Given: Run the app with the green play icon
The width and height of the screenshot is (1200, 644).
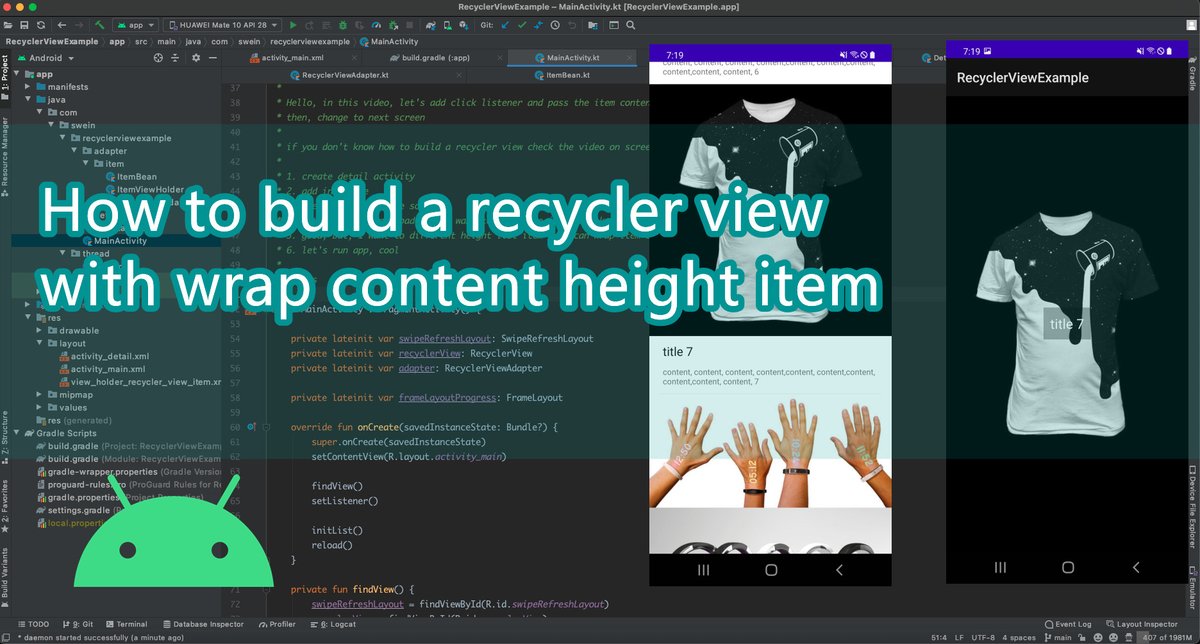Looking at the screenshot, I should pyautogui.click(x=293, y=24).
